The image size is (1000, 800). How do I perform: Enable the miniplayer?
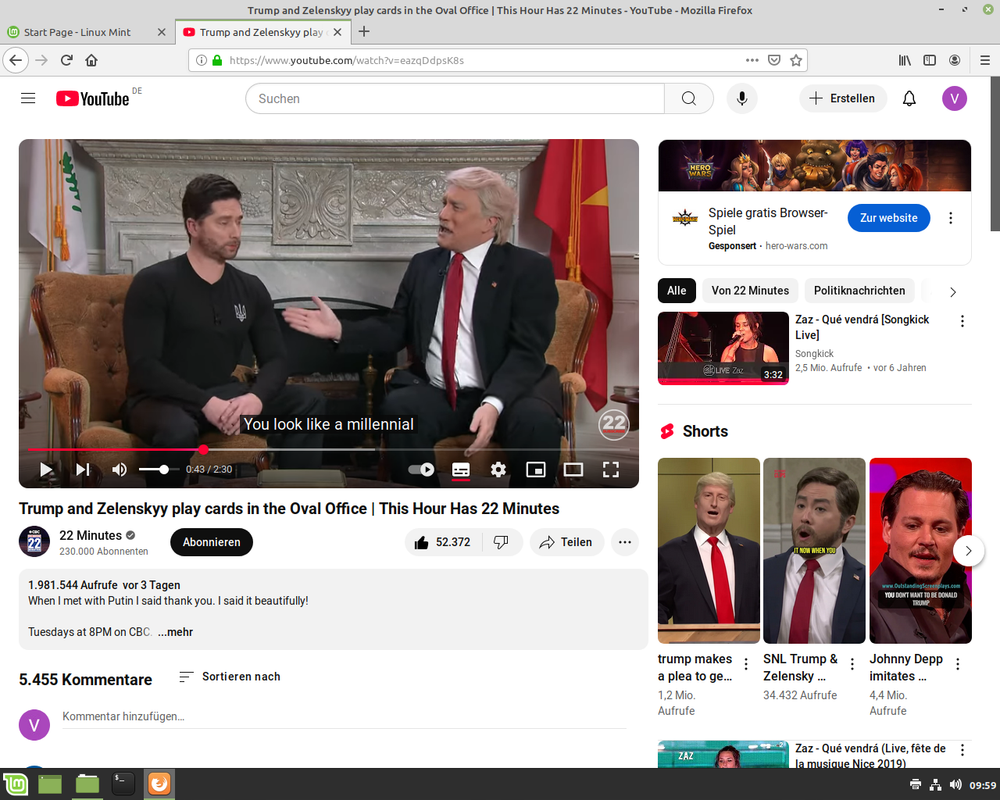click(536, 470)
